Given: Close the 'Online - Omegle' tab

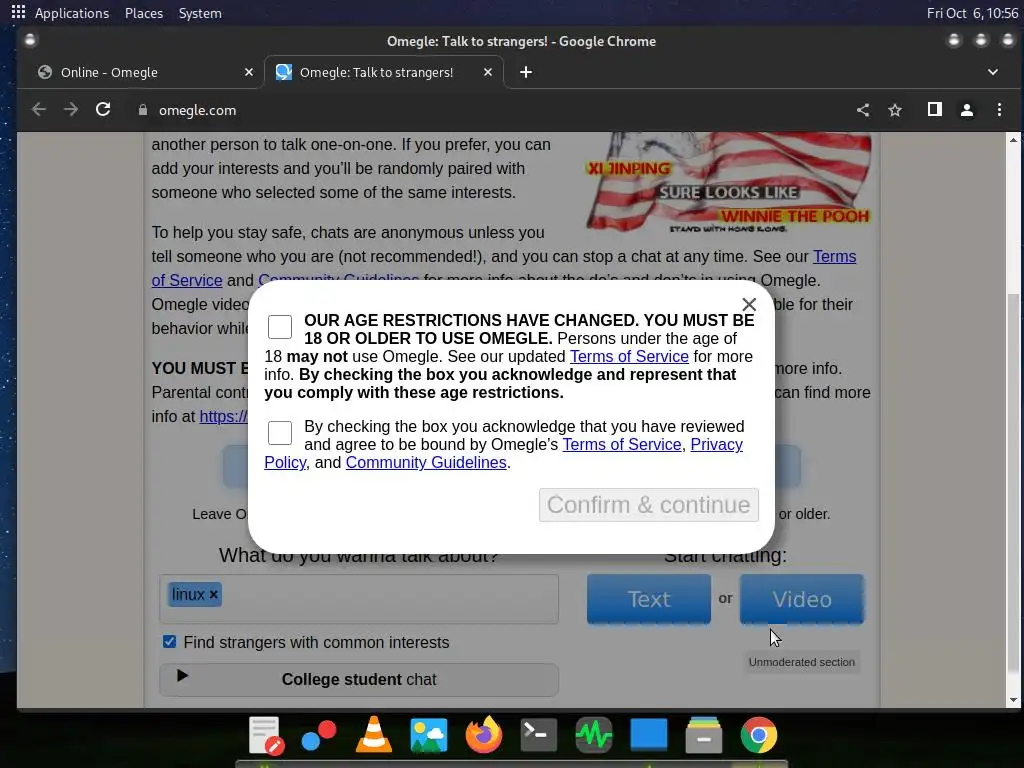Looking at the screenshot, I should pos(249,72).
